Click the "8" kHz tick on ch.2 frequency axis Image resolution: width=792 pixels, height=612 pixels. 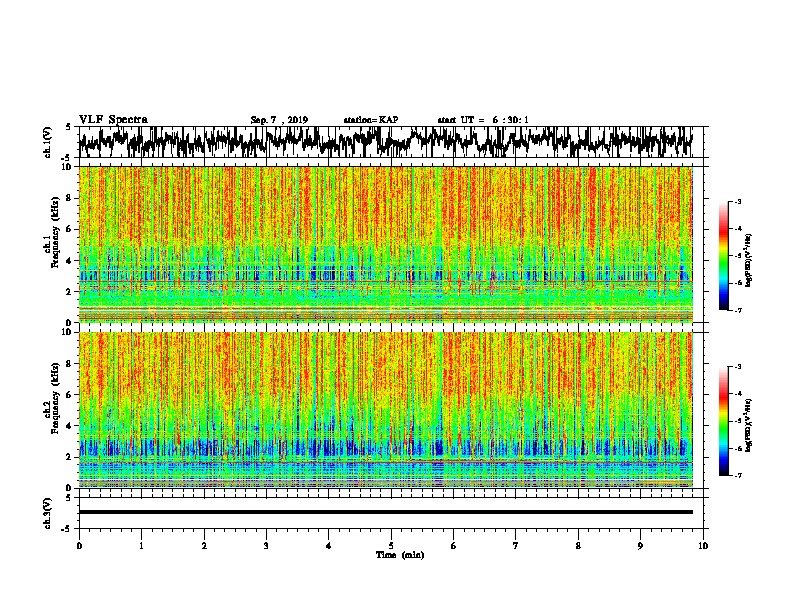[70, 364]
